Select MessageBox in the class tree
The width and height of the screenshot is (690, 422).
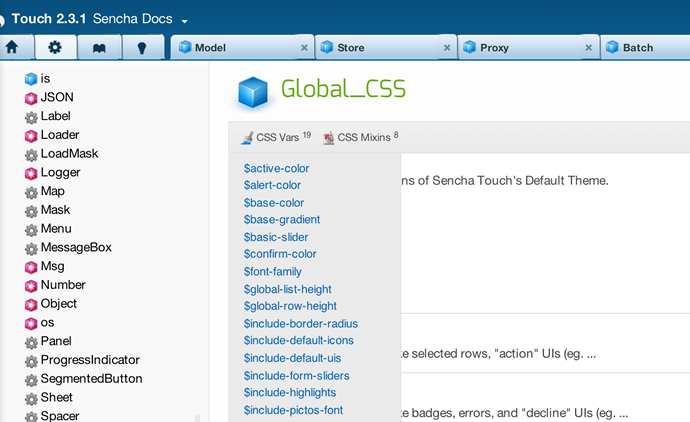point(76,248)
